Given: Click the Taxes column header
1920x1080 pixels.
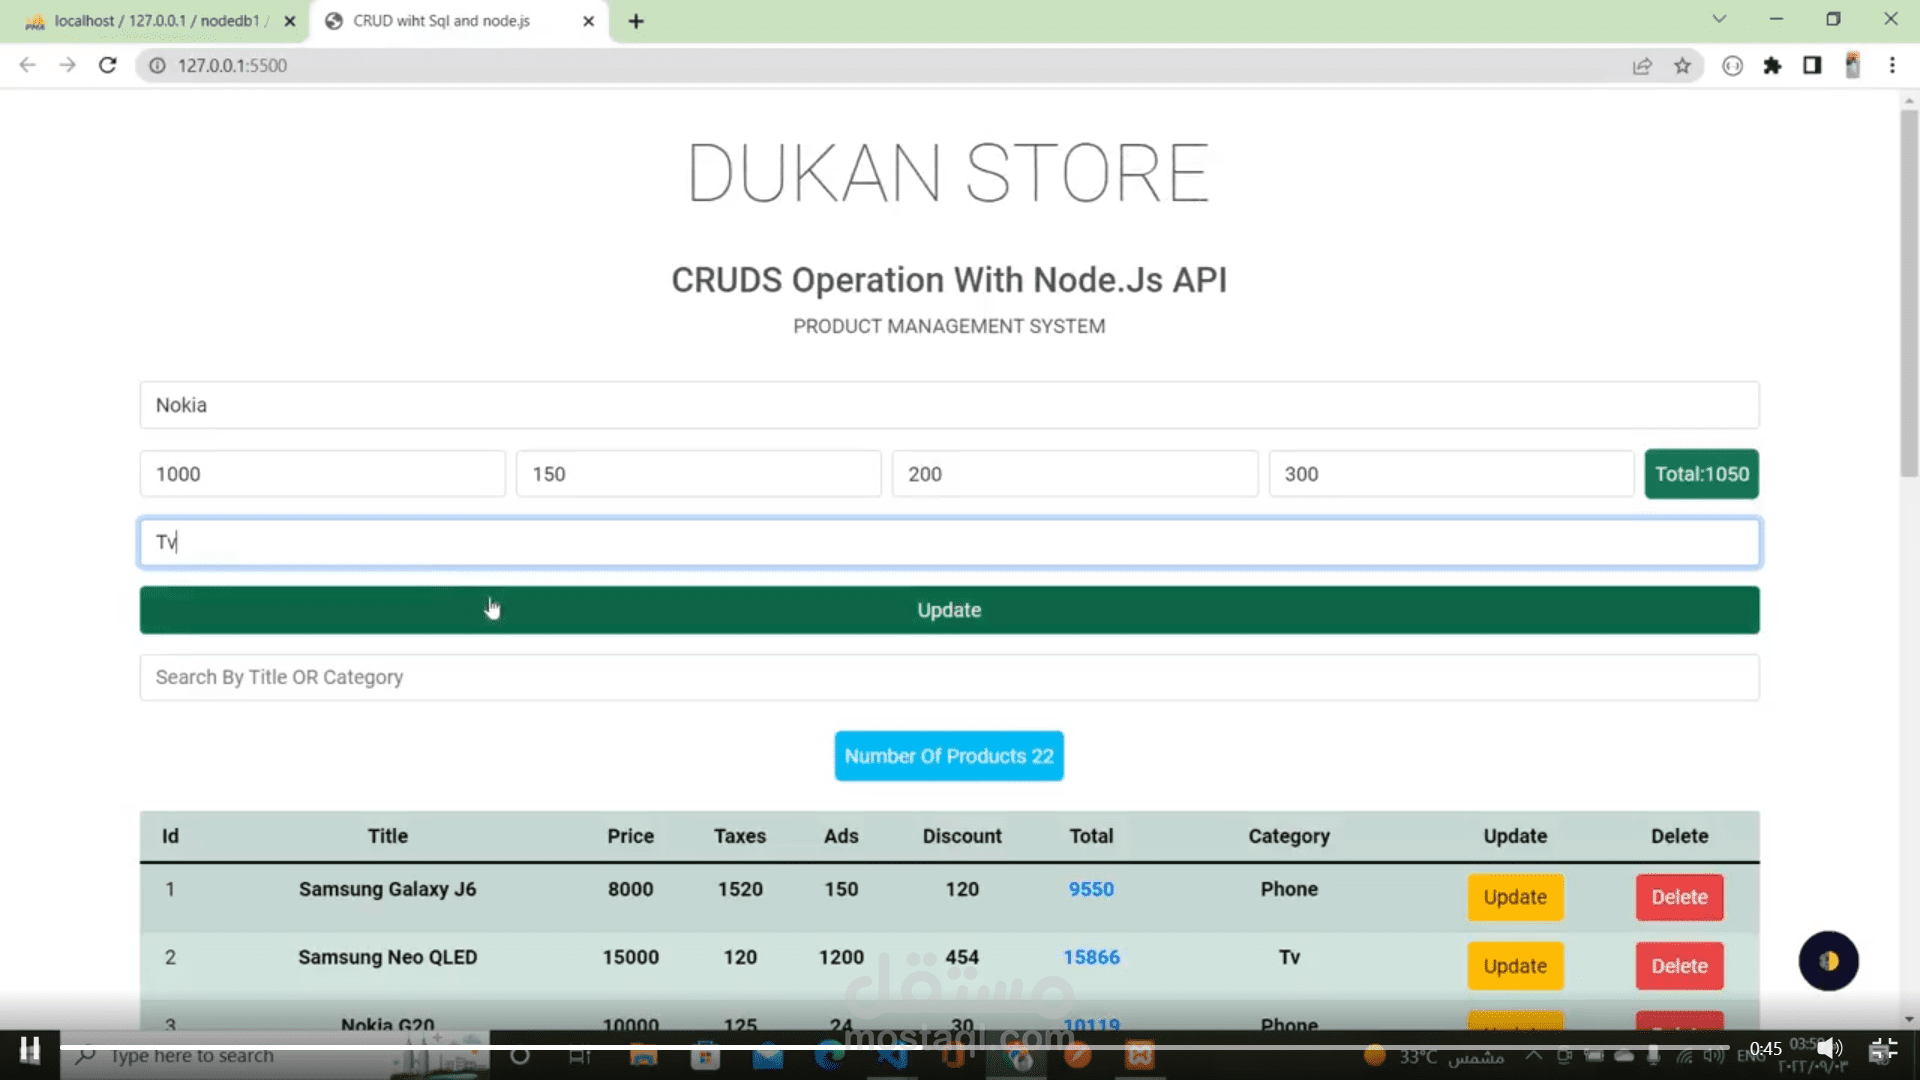Looking at the screenshot, I should tap(740, 836).
